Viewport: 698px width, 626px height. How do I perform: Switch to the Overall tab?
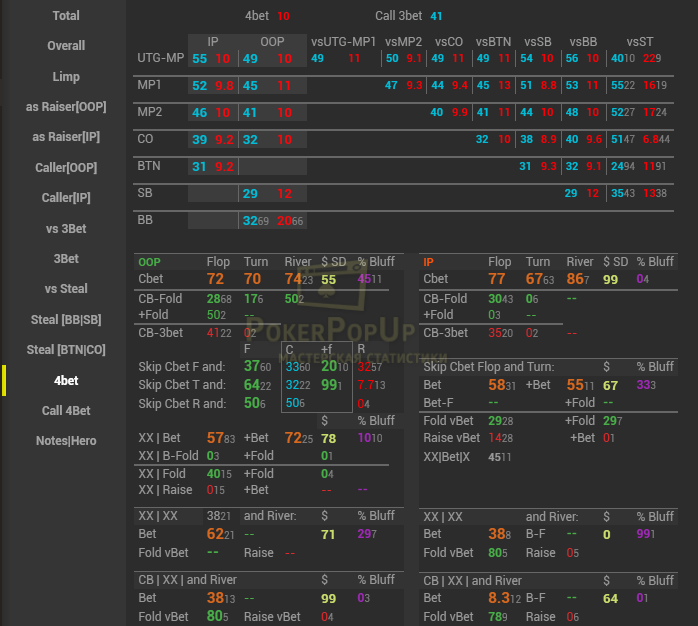point(66,46)
